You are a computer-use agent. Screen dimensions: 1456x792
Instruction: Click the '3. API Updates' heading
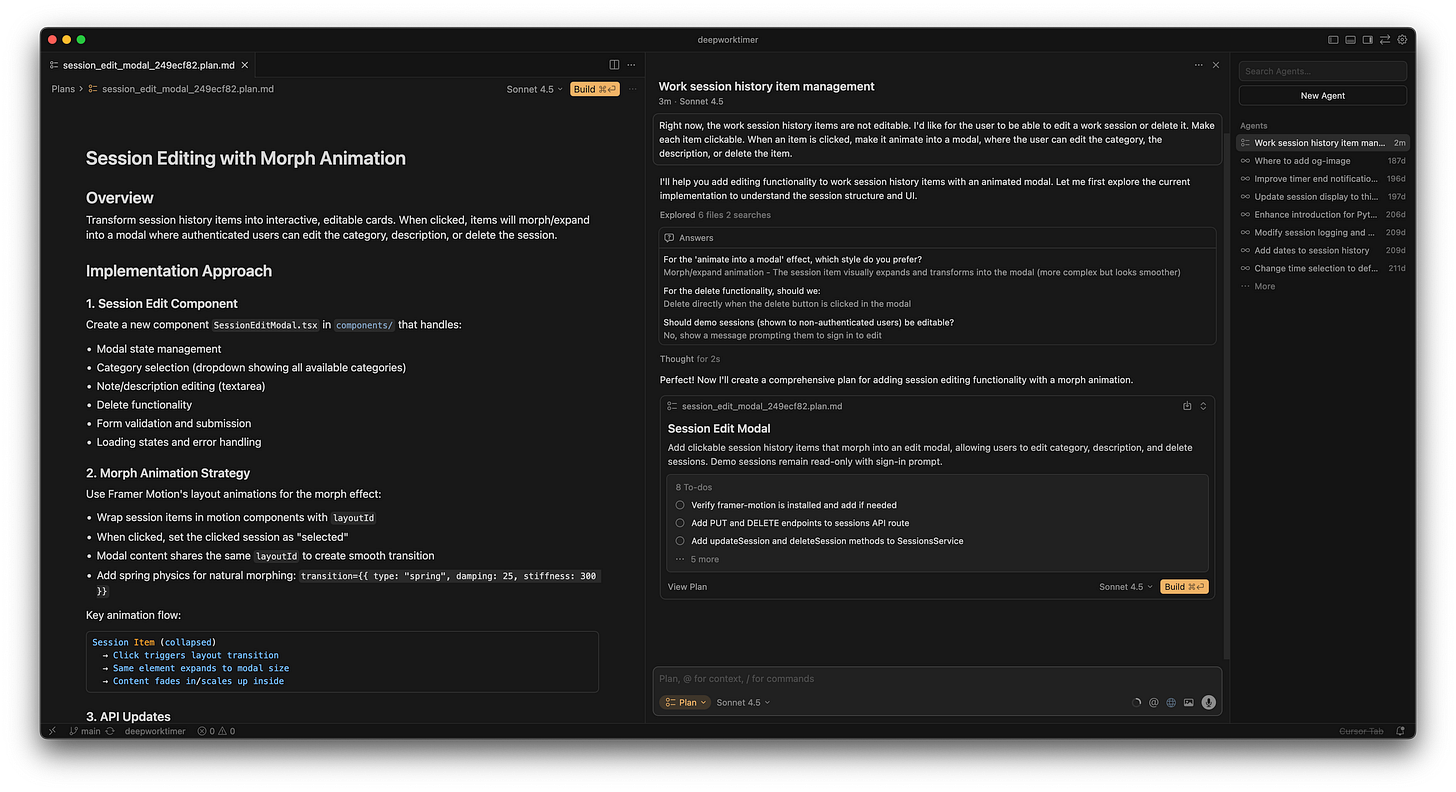(x=128, y=716)
